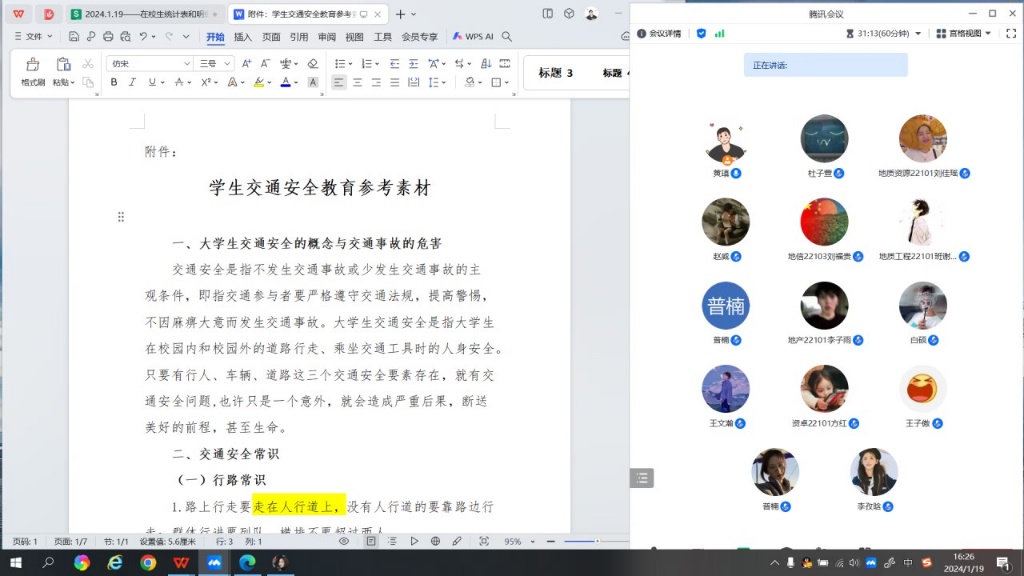Click the 会议详情 button
Image resolution: width=1024 pixels, height=576 pixels.
click(x=659, y=33)
